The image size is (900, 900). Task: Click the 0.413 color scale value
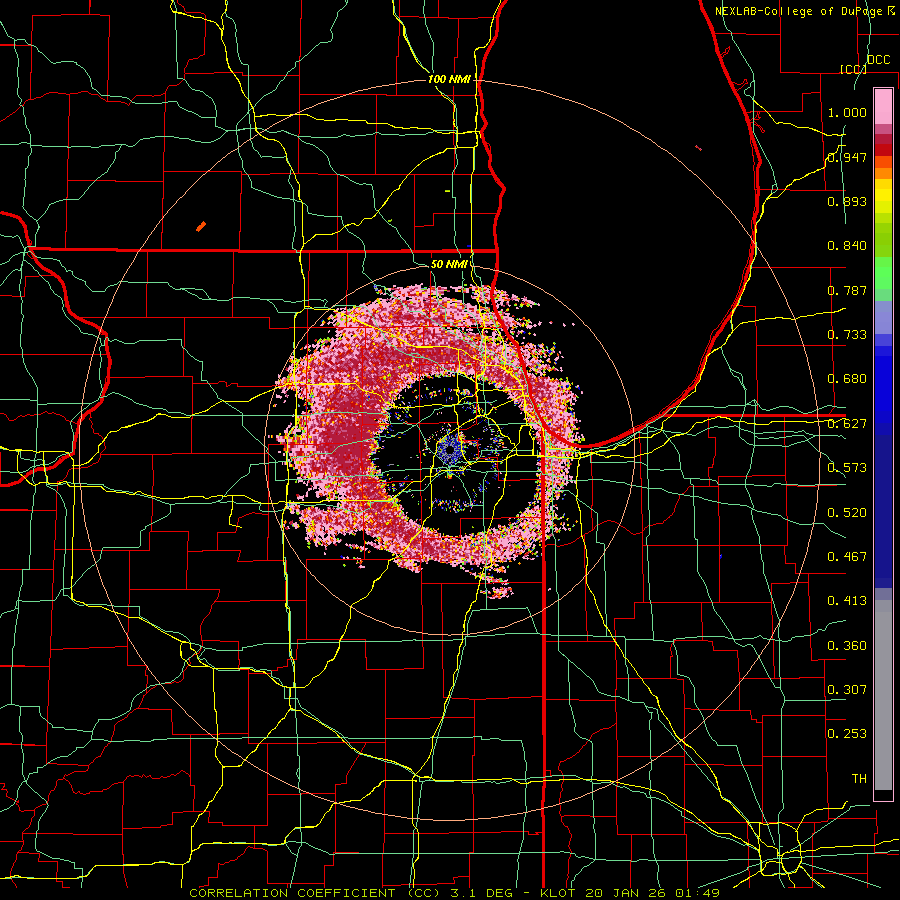[x=847, y=601]
